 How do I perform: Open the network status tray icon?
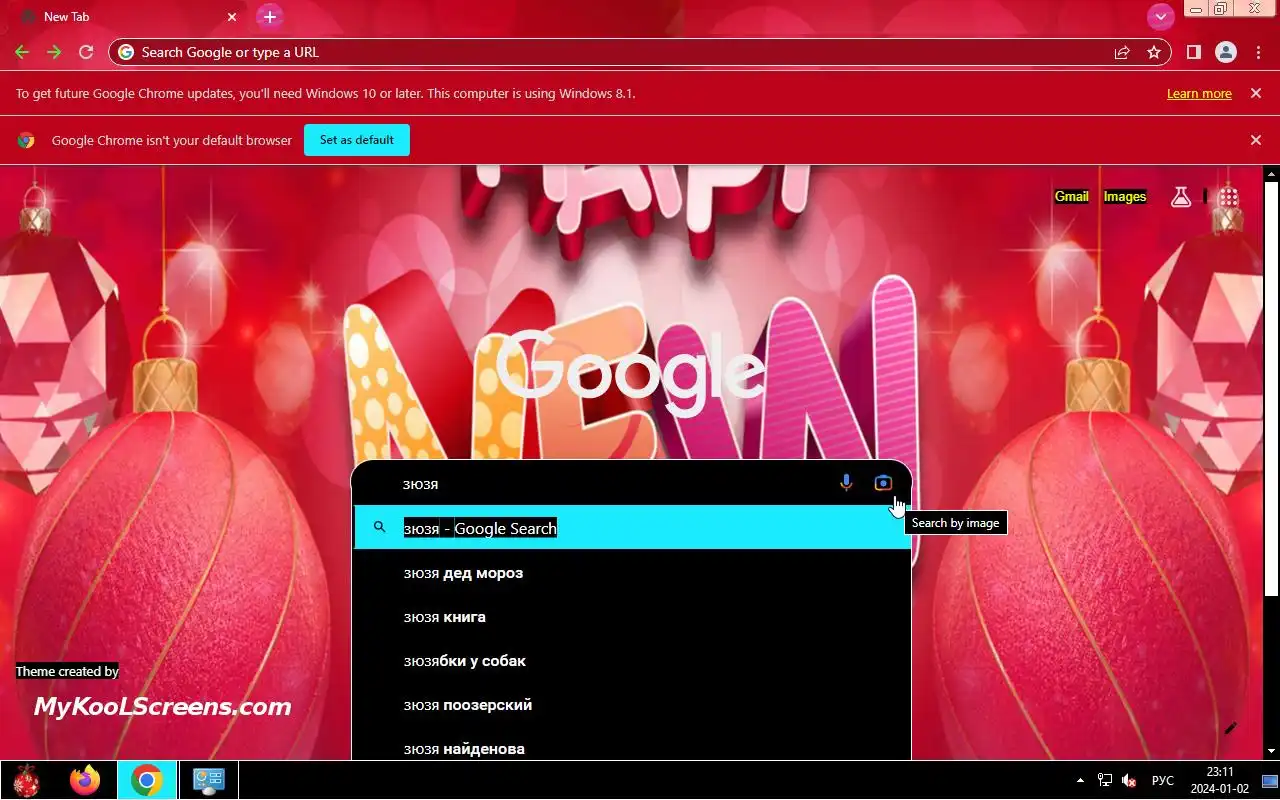[1105, 780]
